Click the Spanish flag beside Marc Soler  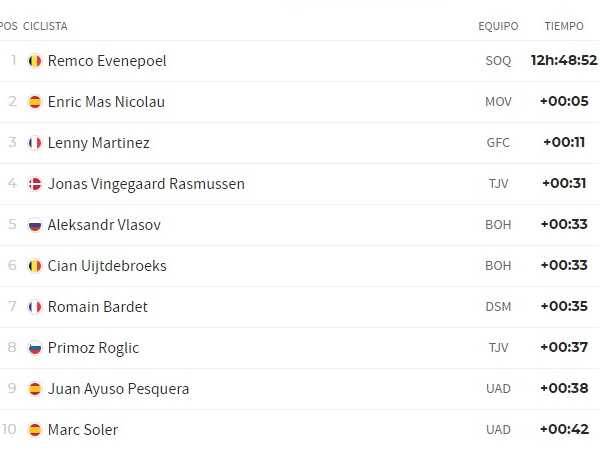coord(35,429)
